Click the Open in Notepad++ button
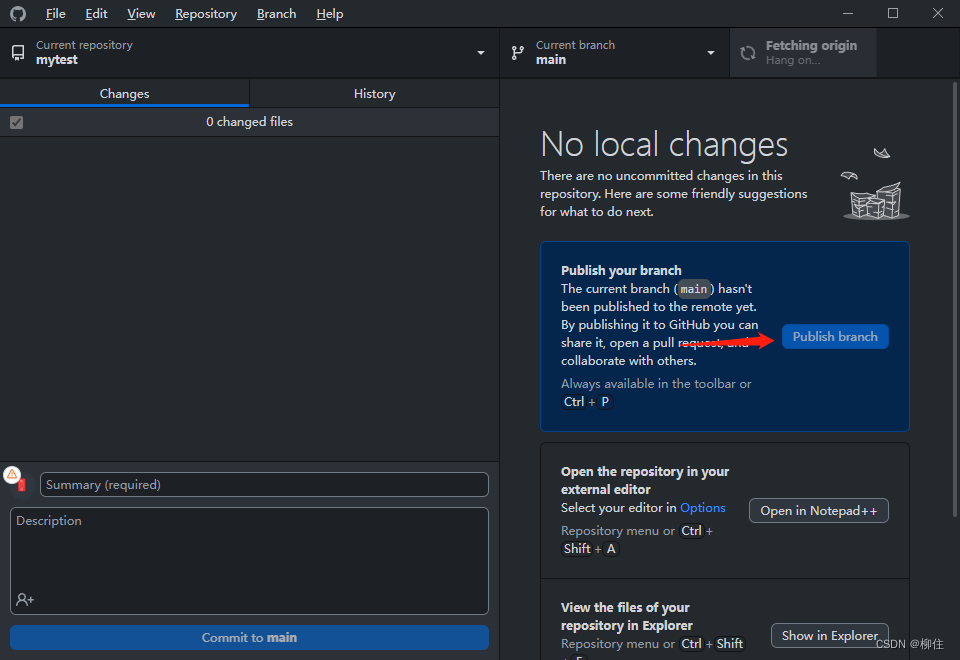 tap(819, 511)
